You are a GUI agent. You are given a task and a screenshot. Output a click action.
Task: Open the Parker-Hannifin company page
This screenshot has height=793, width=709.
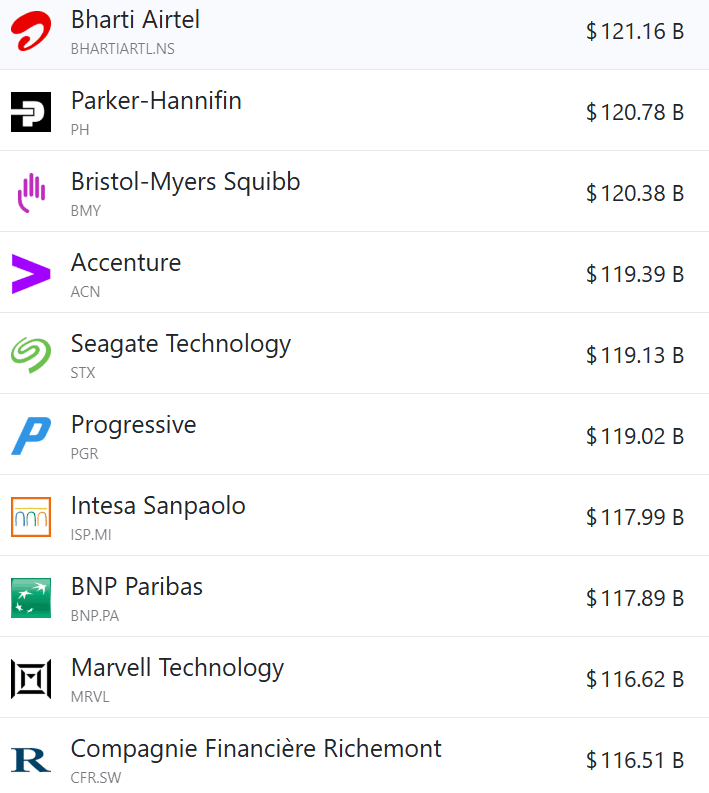tap(156, 100)
